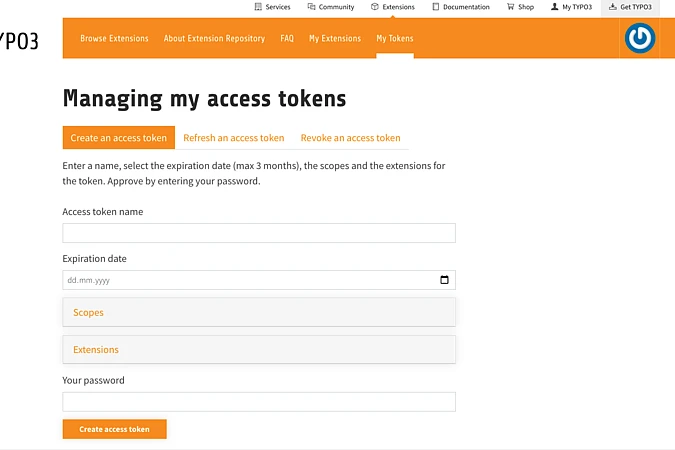The image size is (675, 450).
Task: Switch to Refresh an access token tab
Action: [234, 138]
